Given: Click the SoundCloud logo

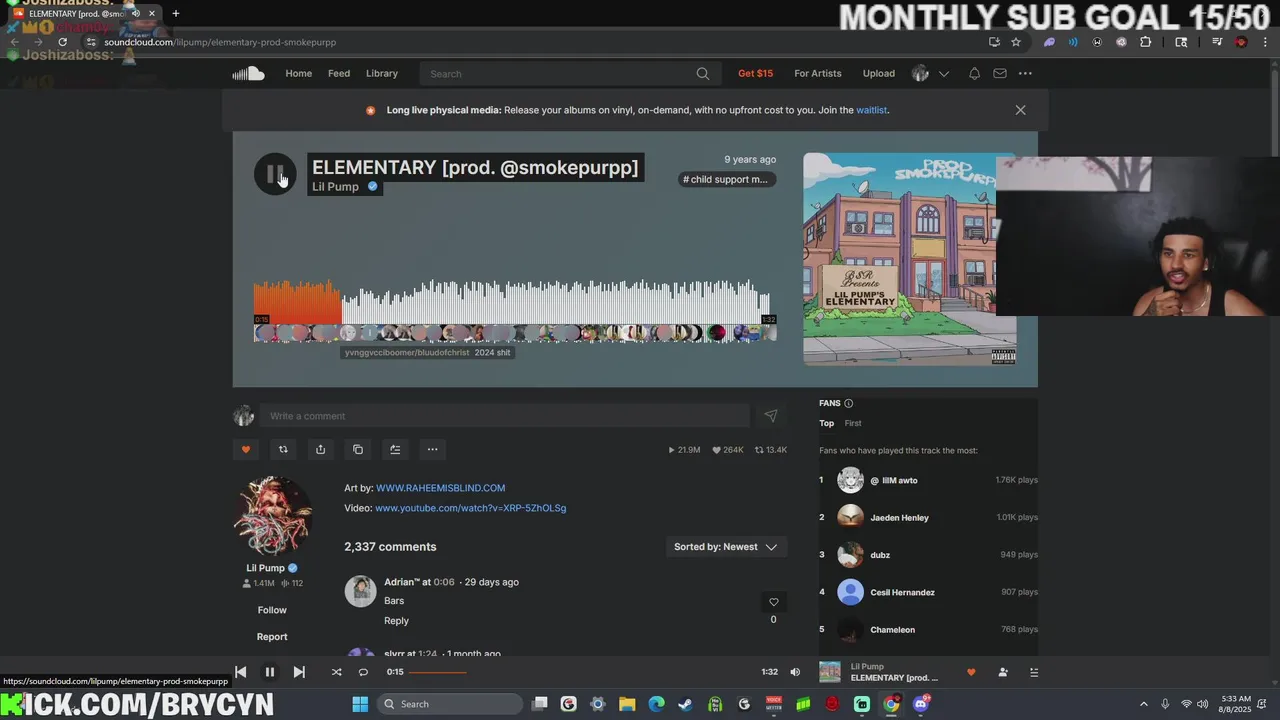Looking at the screenshot, I should coord(248,73).
